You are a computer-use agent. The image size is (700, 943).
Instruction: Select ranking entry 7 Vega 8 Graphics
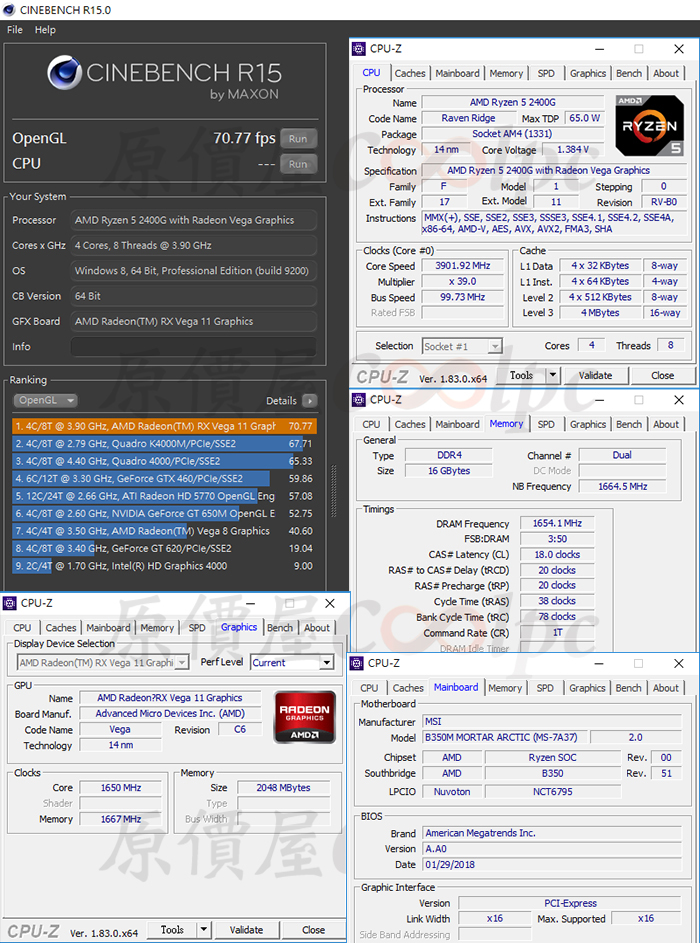[x=164, y=530]
